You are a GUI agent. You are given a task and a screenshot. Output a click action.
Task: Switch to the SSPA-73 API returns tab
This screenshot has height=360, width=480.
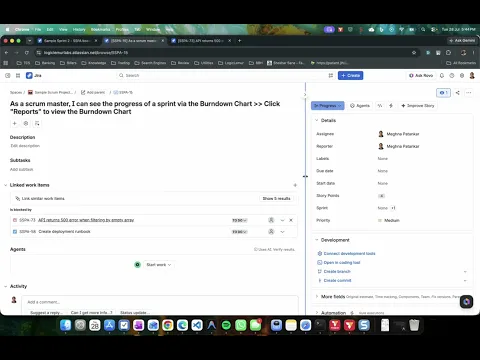[200, 41]
